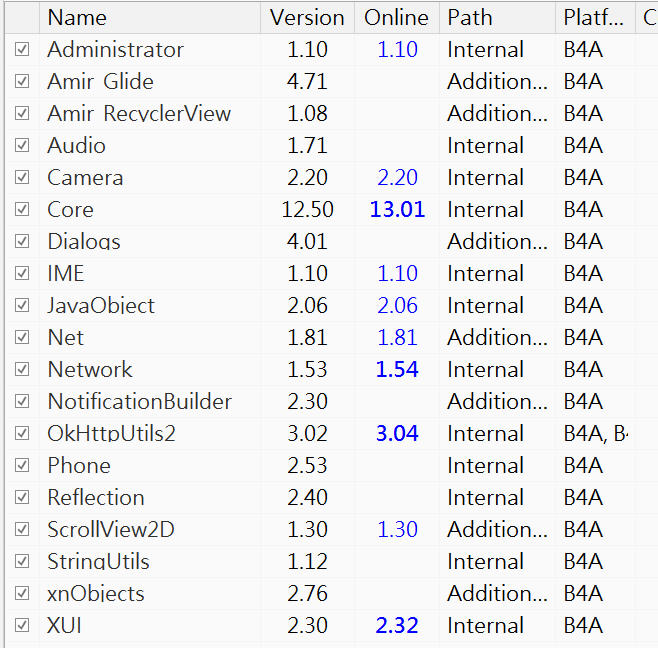This screenshot has width=658, height=648.
Task: Deselect the XUI library checkbox
Action: pos(22,625)
